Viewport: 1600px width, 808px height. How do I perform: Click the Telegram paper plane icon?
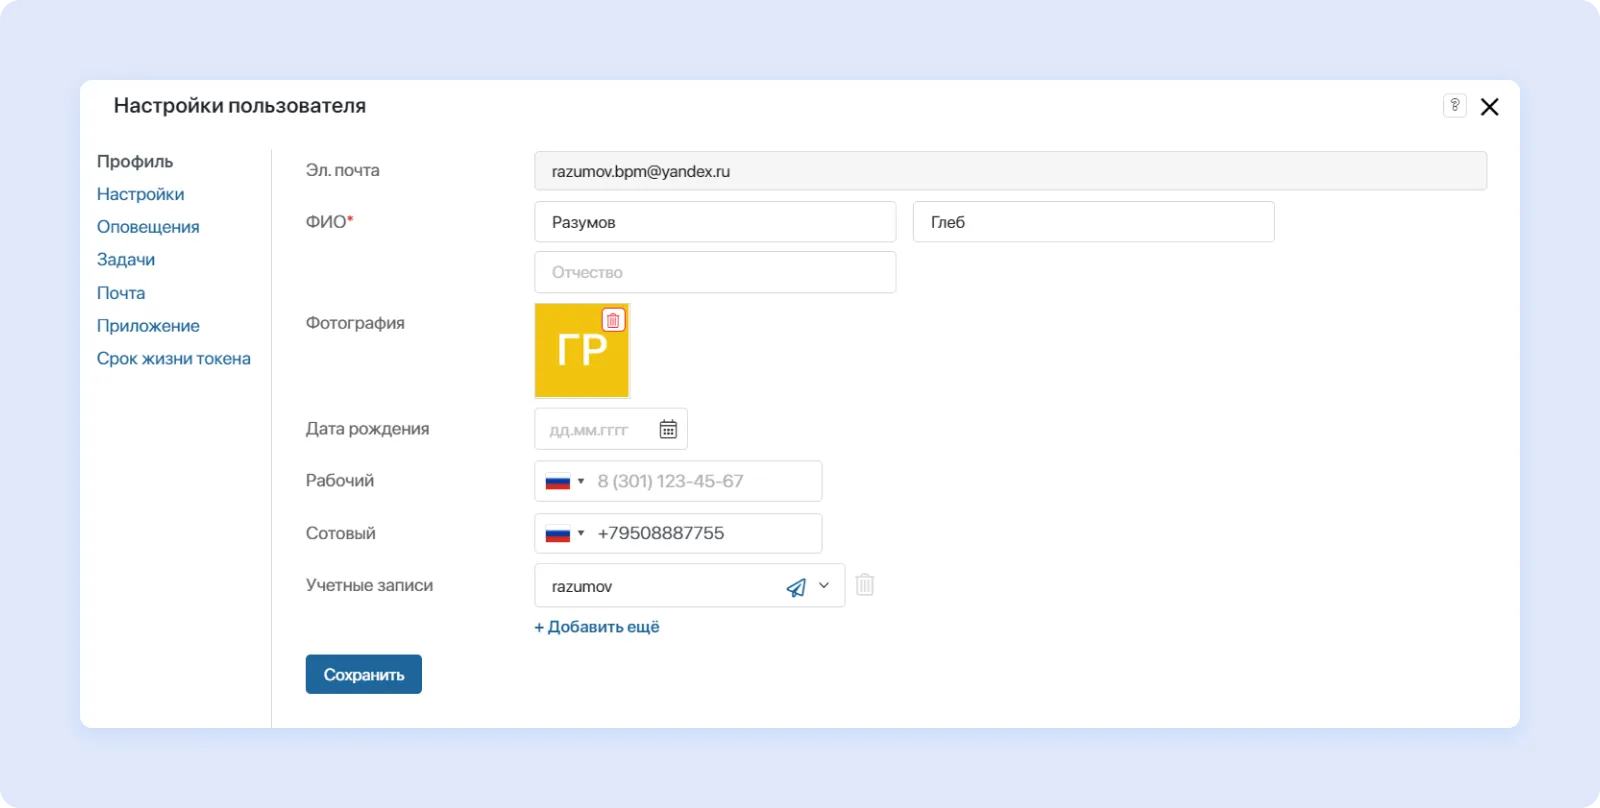(x=796, y=587)
